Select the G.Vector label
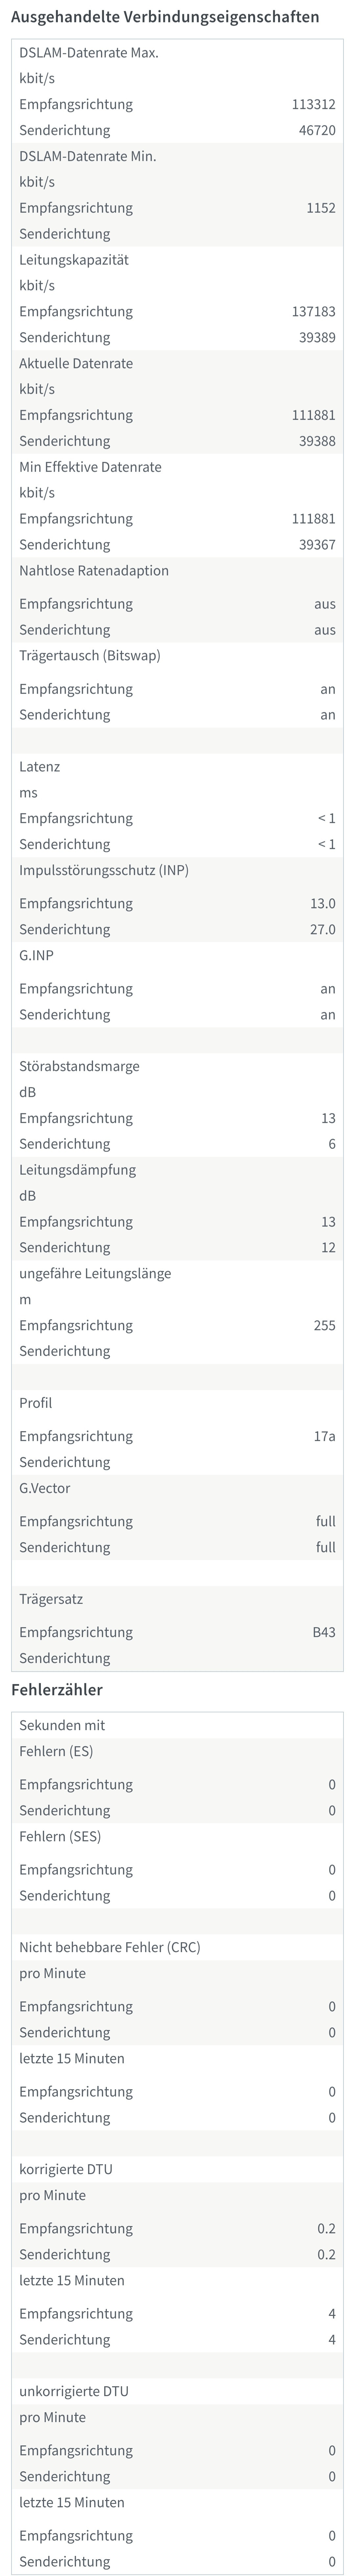This screenshot has height=2576, width=355. 45,1488
